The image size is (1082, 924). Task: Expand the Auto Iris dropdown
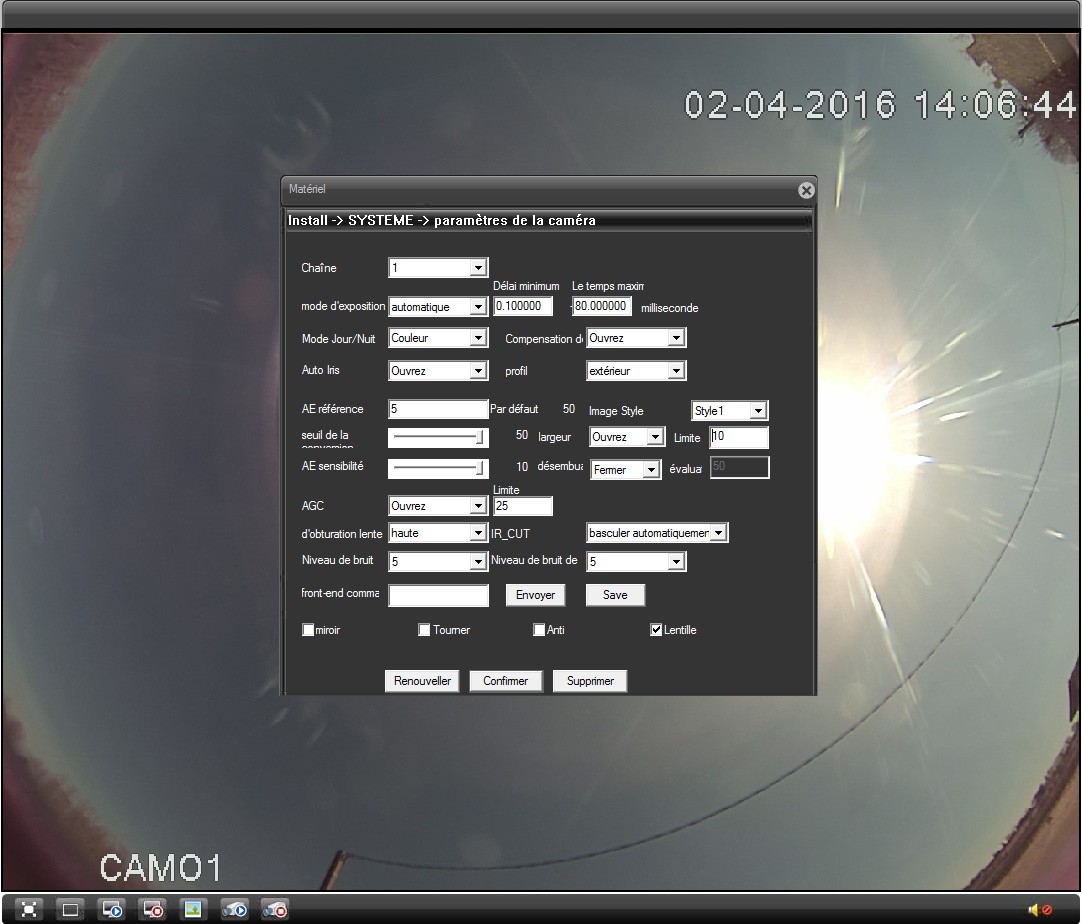438,371
